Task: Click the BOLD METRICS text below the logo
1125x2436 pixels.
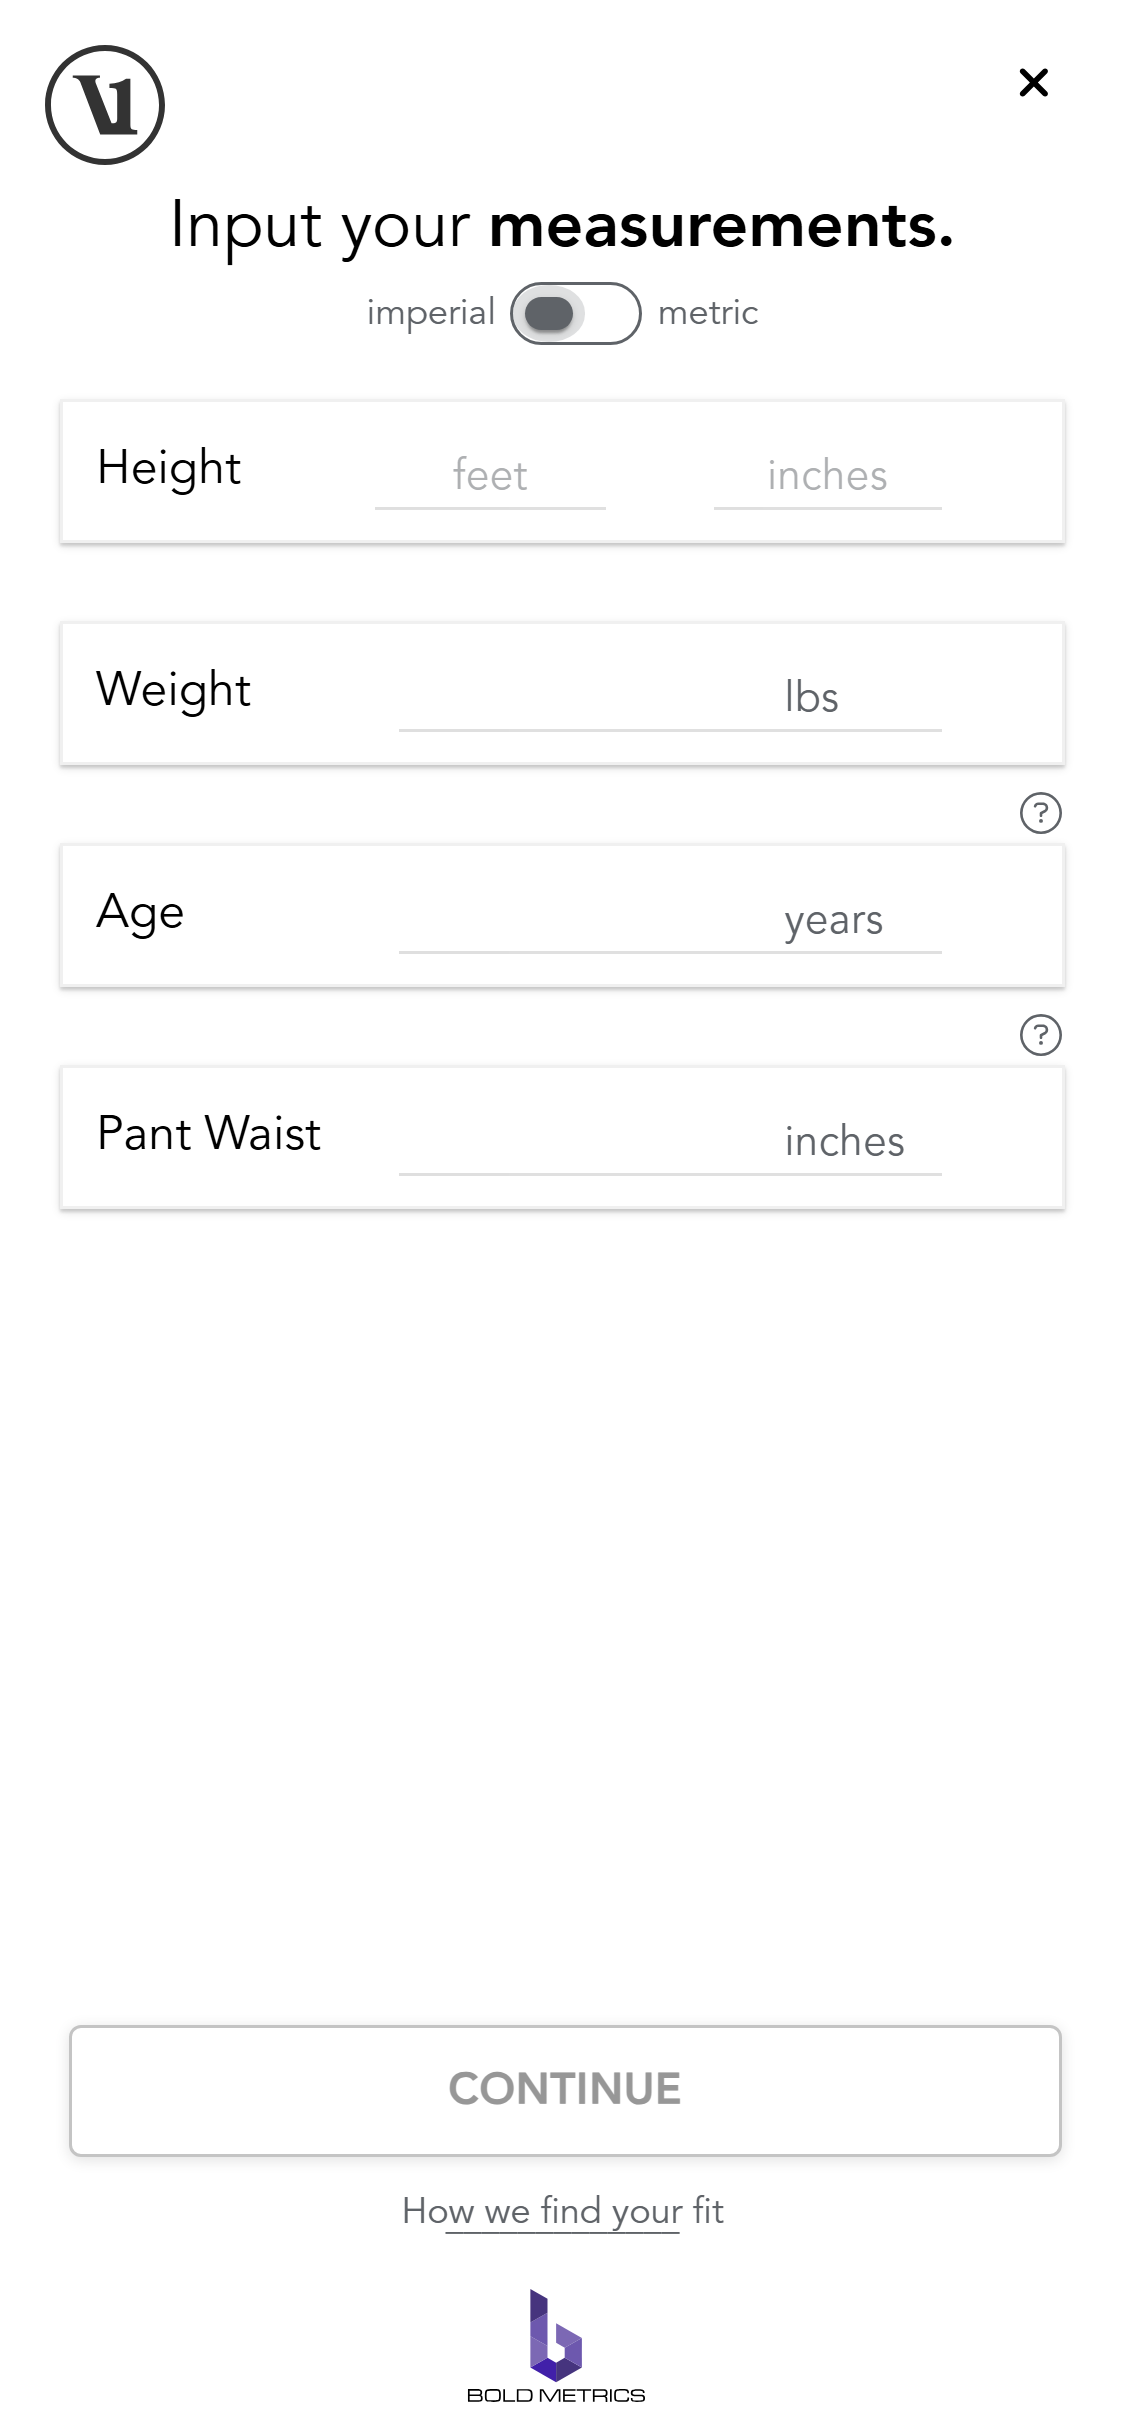Action: click(556, 2395)
